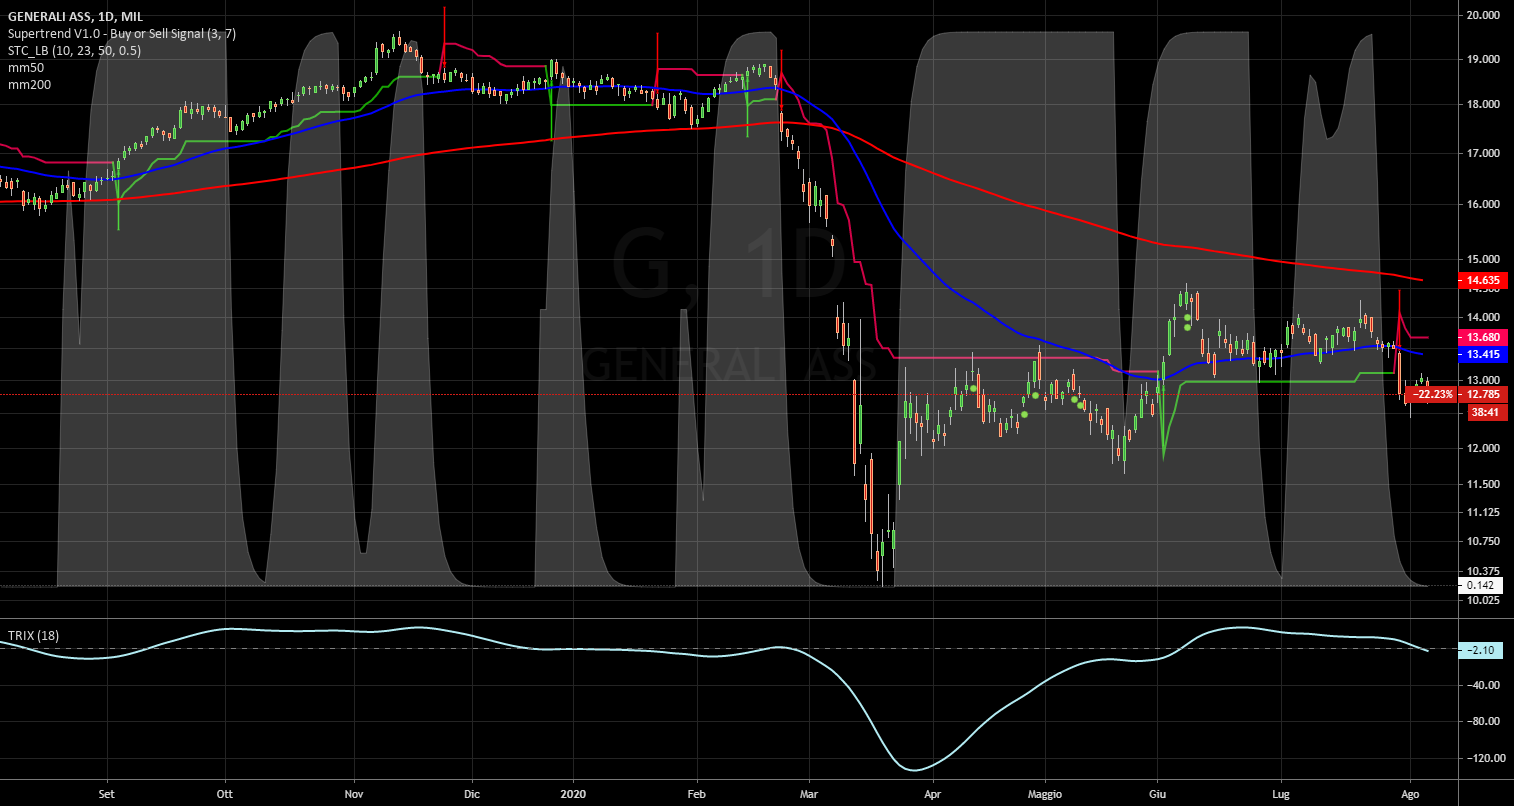Click the Lug month label on time axis
The width and height of the screenshot is (1514, 806).
tap(1281, 794)
